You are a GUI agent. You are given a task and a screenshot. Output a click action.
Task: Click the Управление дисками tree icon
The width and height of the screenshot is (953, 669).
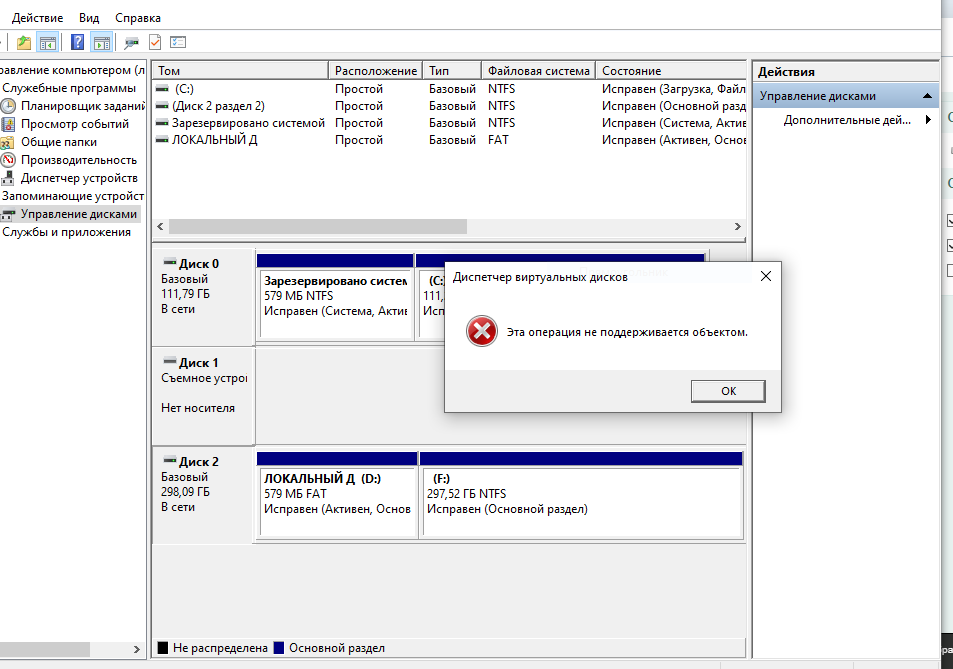pyautogui.click(x=8, y=214)
